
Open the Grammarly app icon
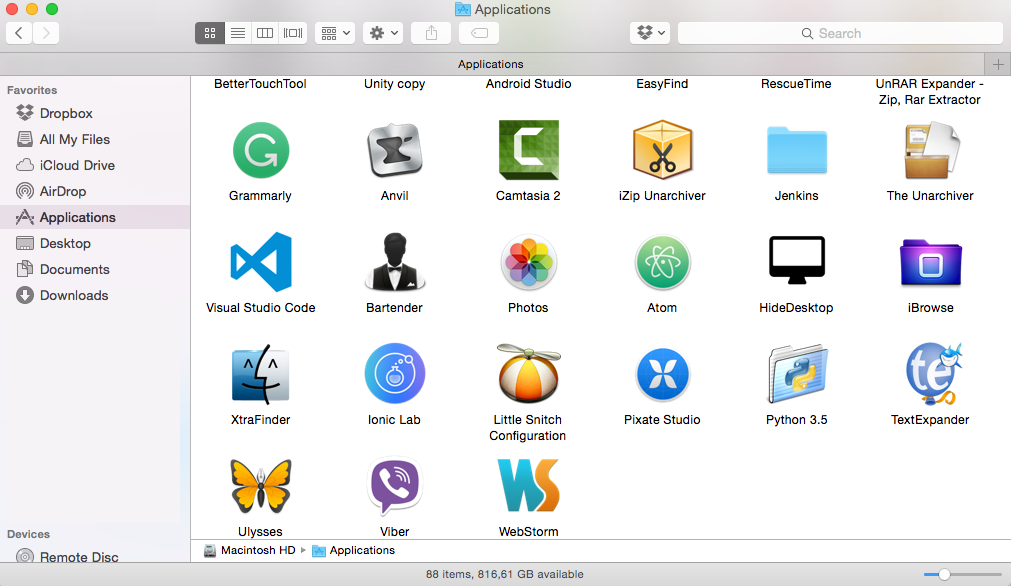(260, 150)
